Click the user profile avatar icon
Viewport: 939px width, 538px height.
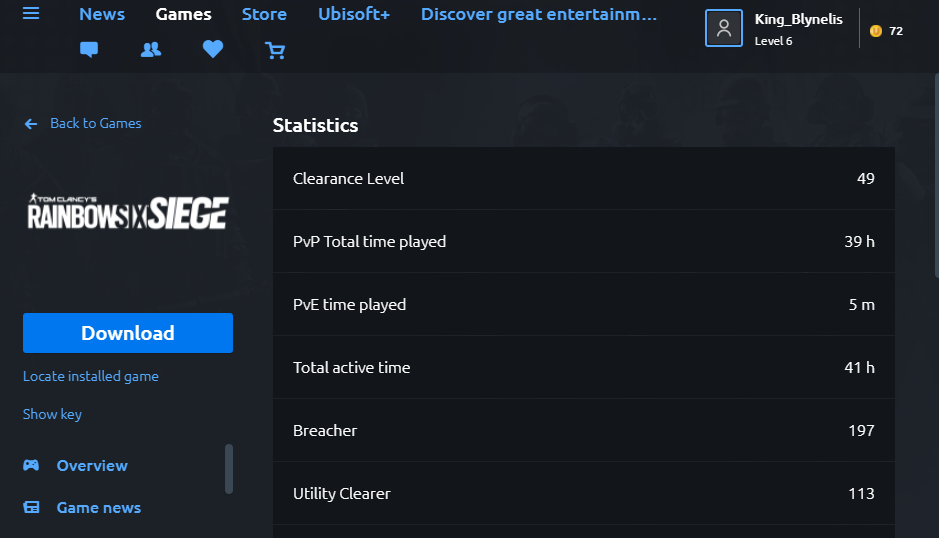tap(724, 29)
